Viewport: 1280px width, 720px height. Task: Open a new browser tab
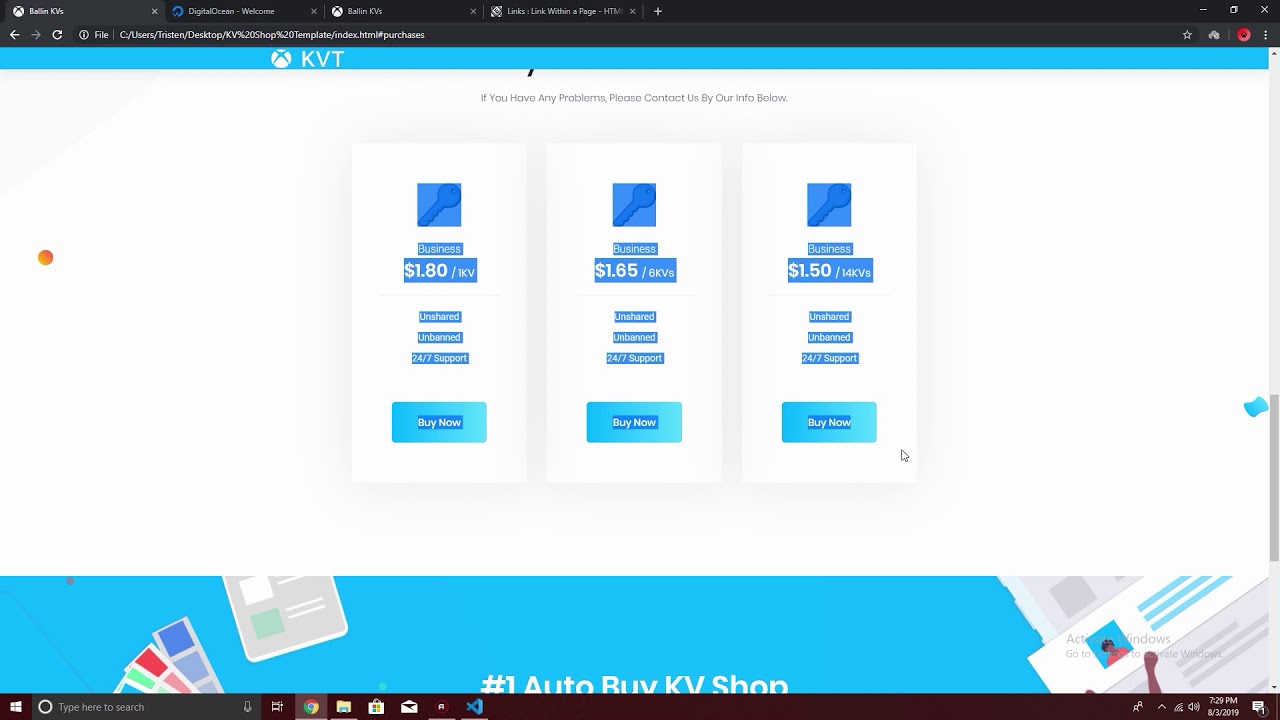(657, 11)
